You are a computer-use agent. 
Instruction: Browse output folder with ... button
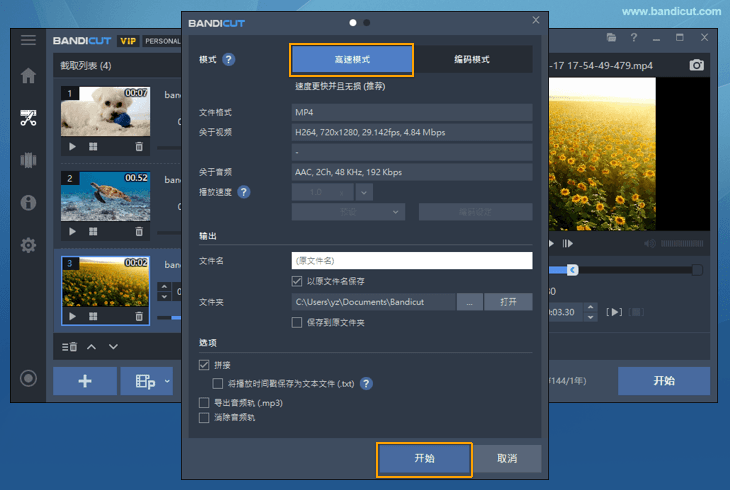tap(469, 302)
